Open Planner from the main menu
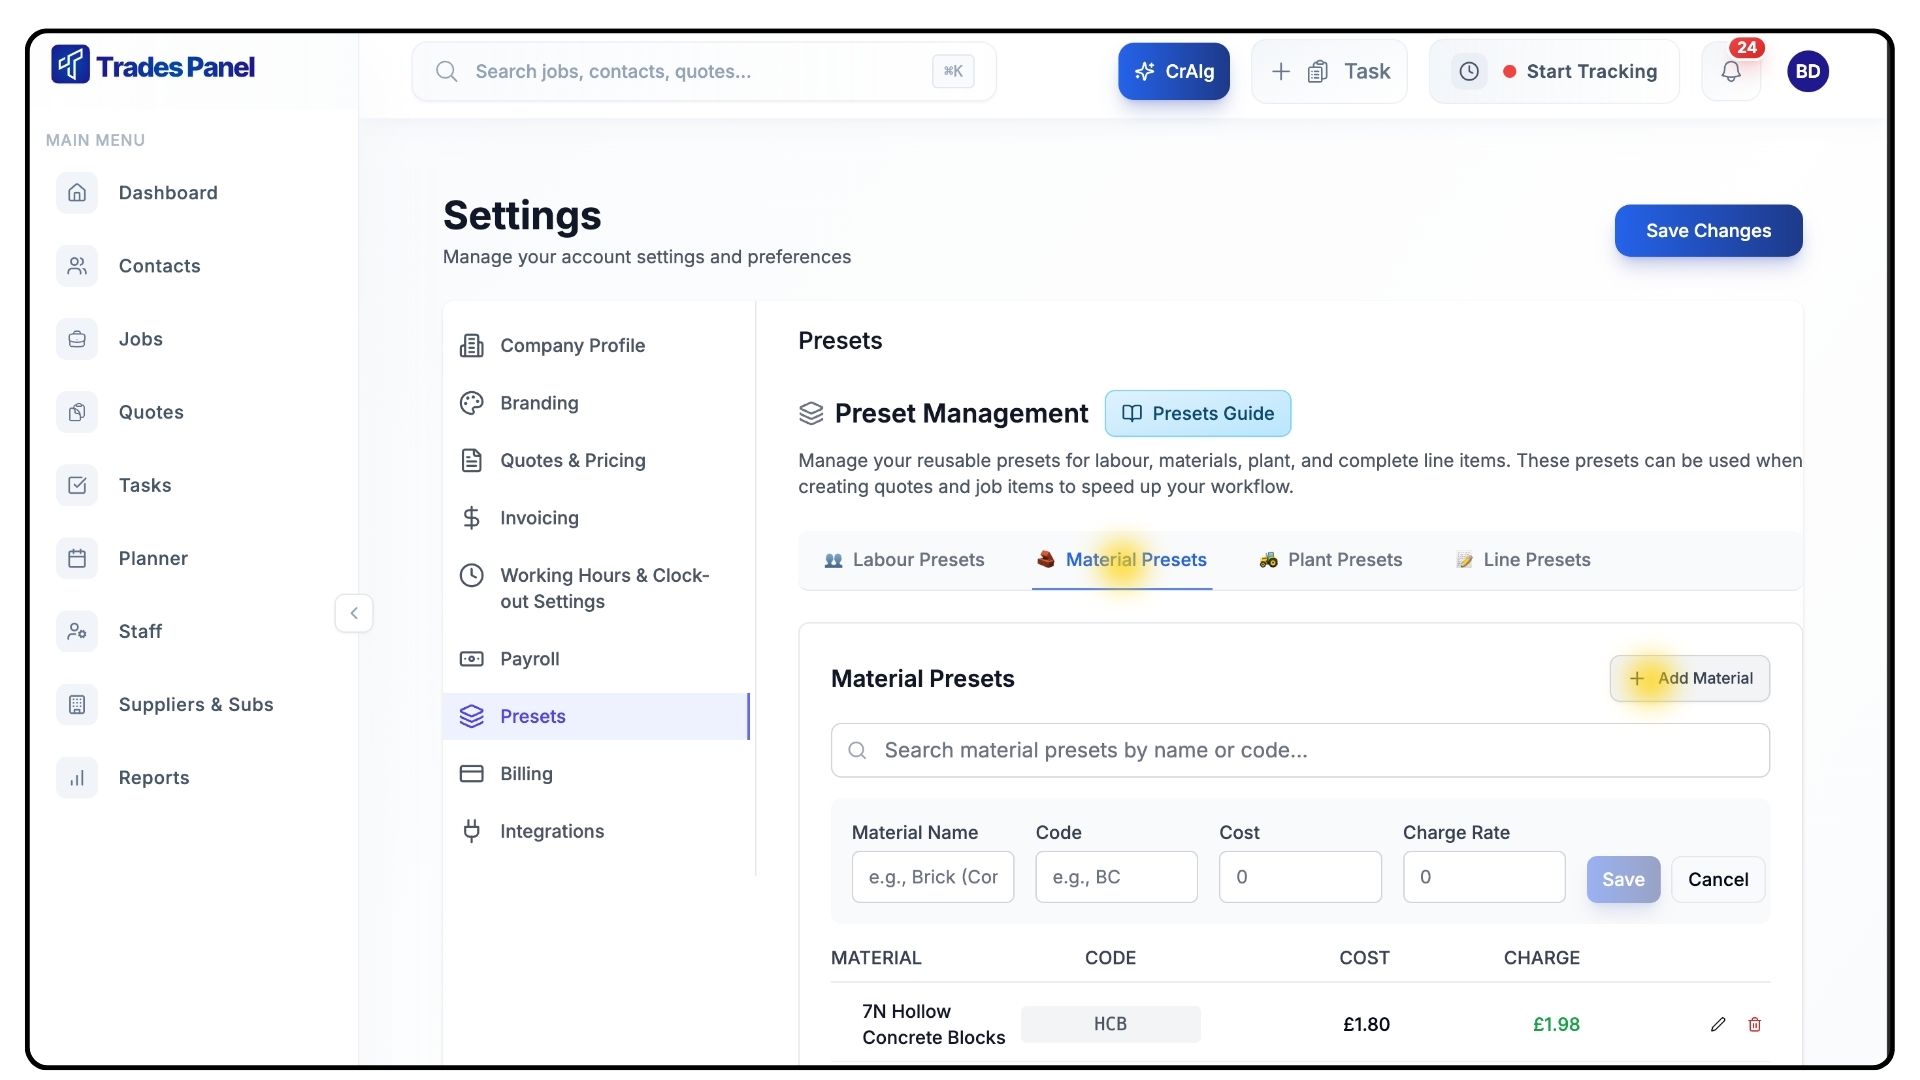Image resolution: width=1920 pixels, height=1080 pixels. pyautogui.click(x=152, y=558)
